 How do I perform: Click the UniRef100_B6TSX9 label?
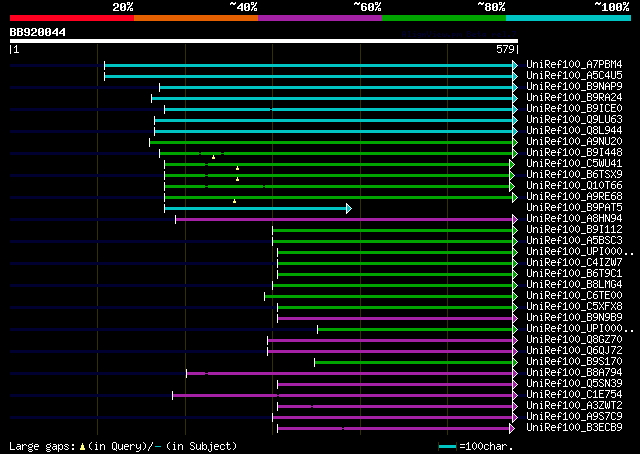tap(574, 175)
